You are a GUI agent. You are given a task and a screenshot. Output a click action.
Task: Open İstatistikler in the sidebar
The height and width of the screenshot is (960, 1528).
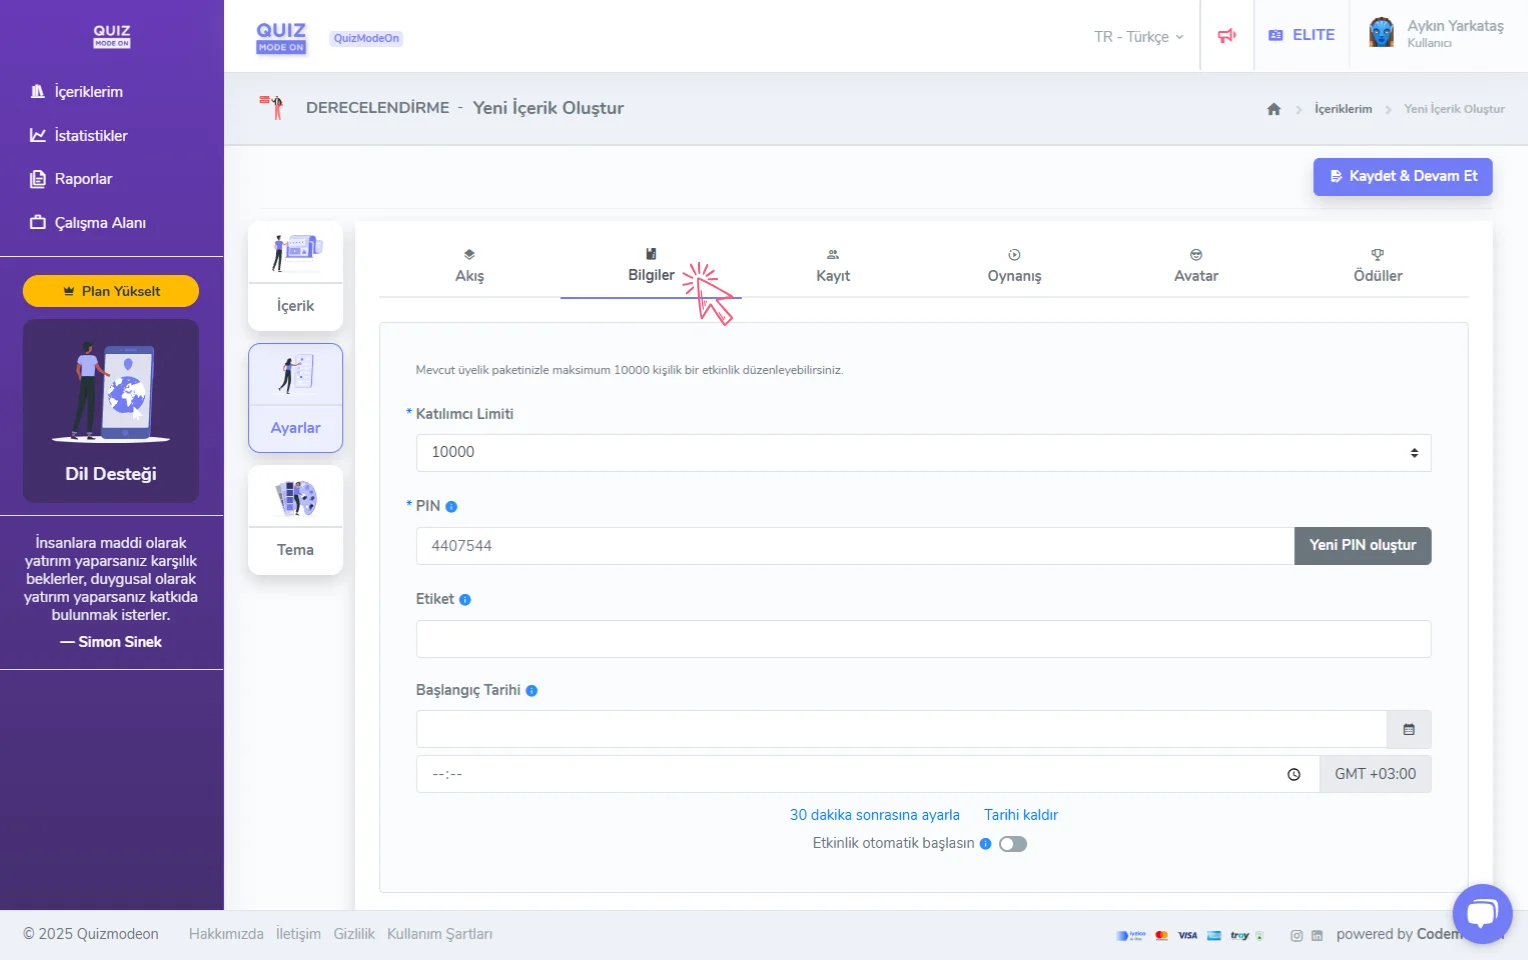pyautogui.click(x=90, y=136)
